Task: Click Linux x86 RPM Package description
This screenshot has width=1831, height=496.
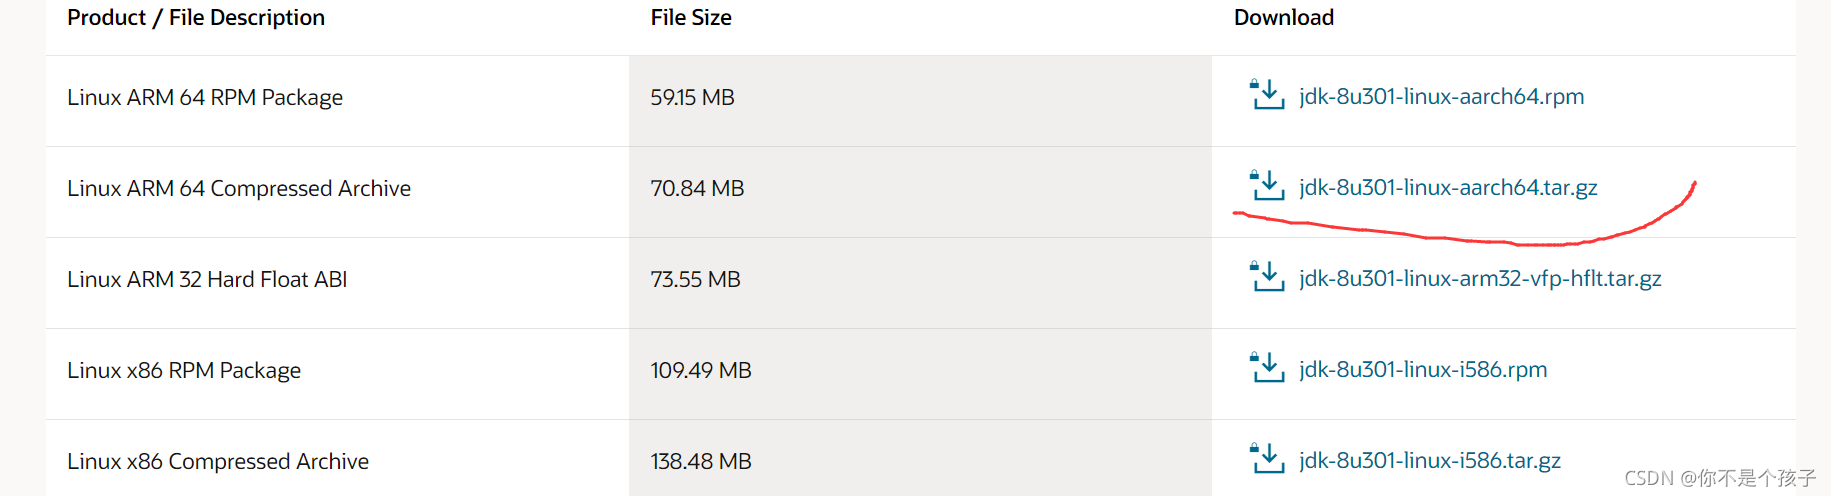Action: point(184,371)
